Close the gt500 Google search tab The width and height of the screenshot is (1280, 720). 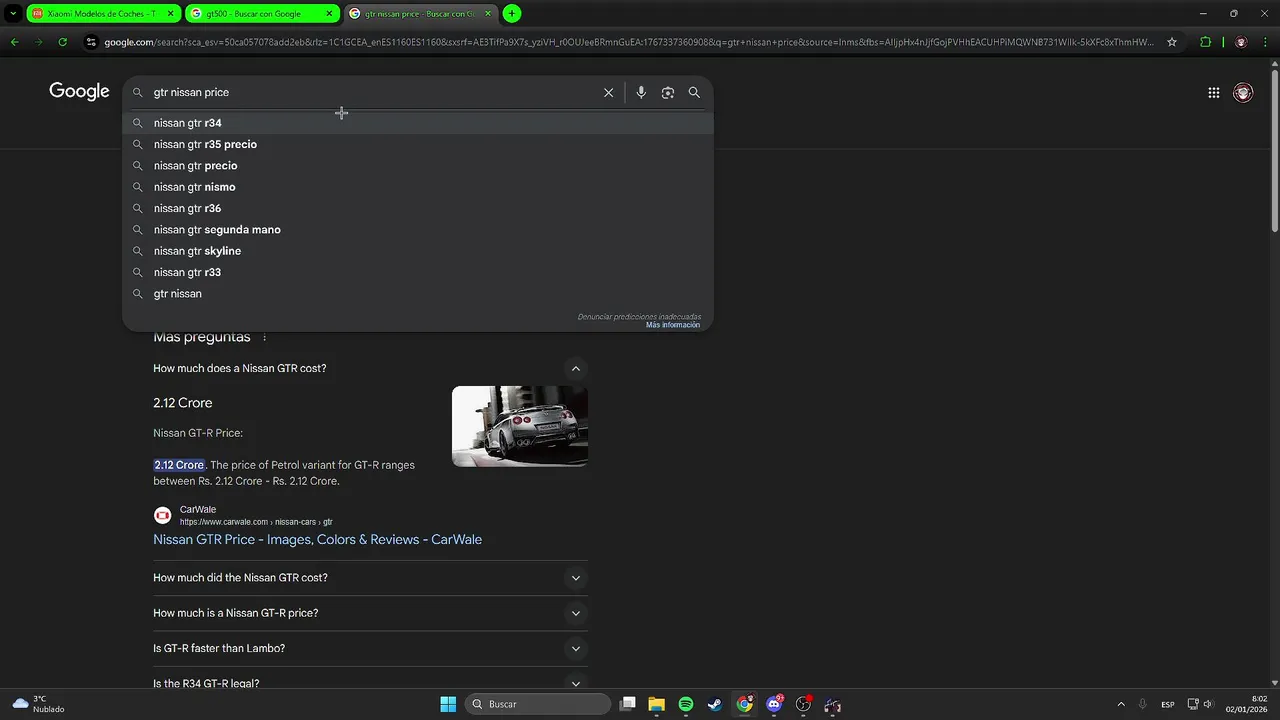point(329,13)
